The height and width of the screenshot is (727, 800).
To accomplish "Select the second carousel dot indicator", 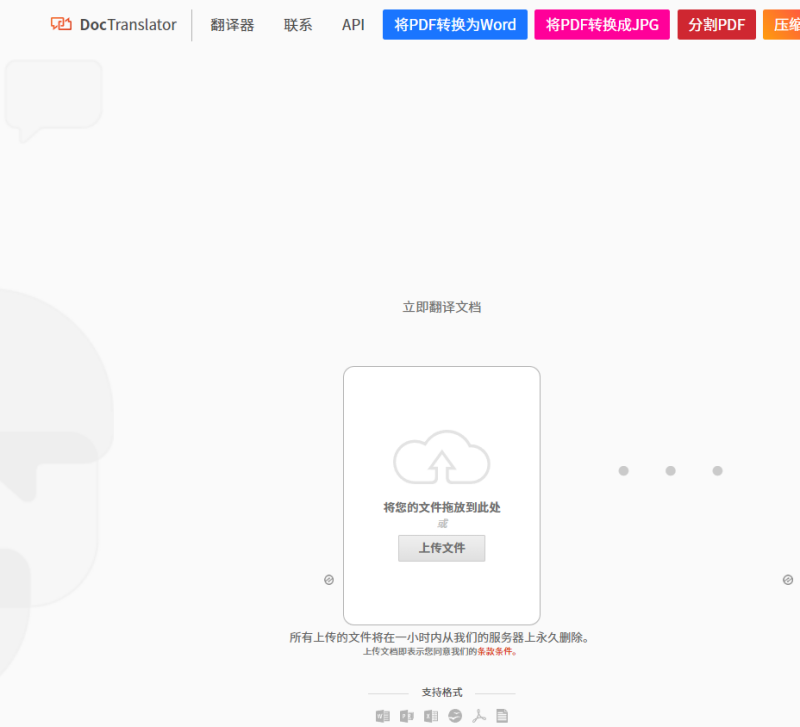I will (670, 470).
